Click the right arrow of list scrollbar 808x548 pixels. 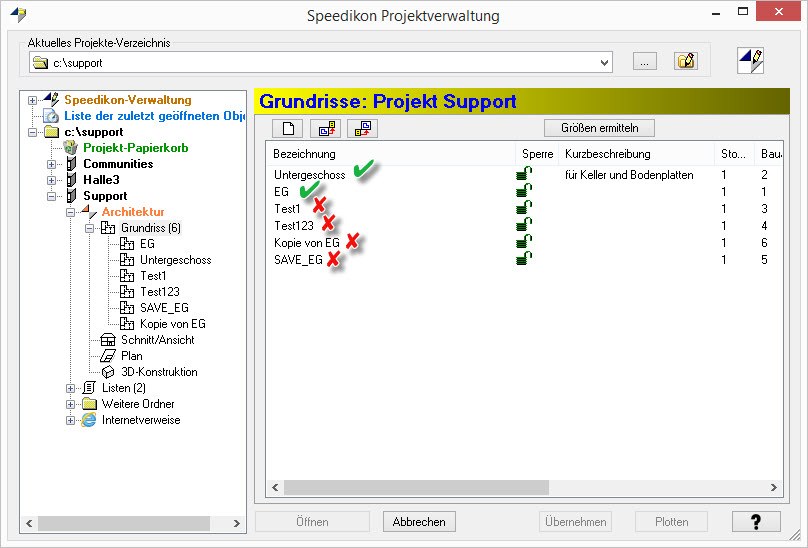coord(773,487)
